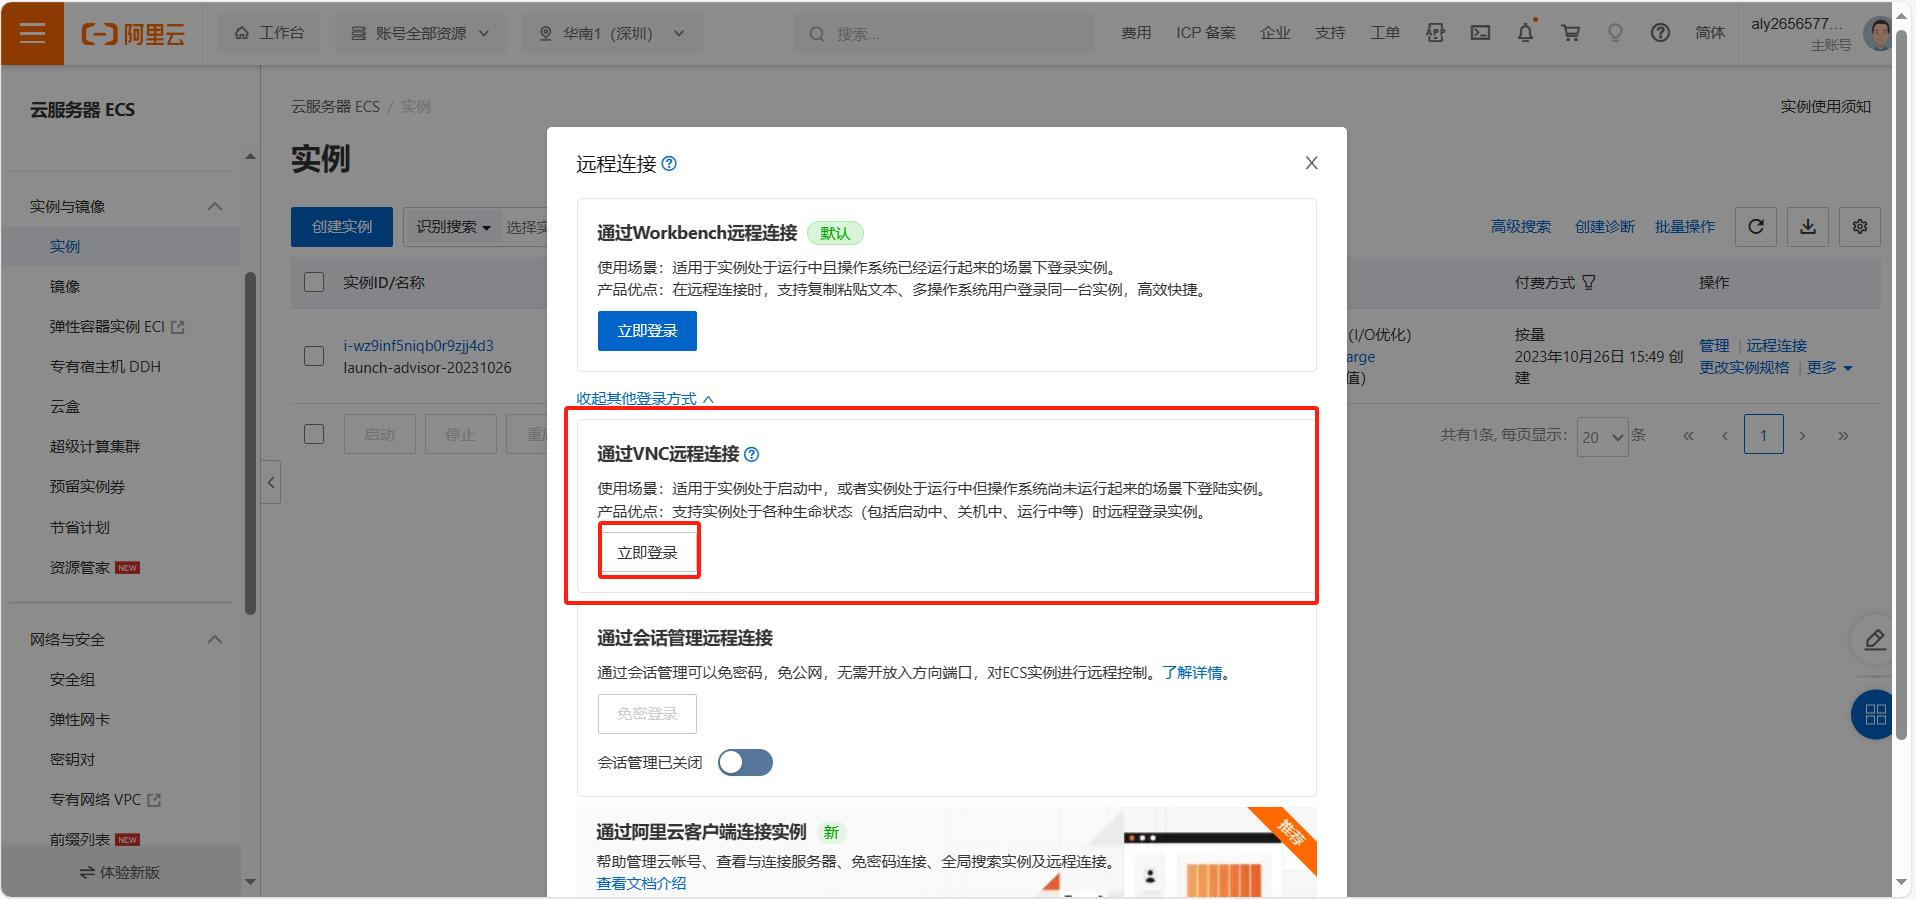Image resolution: width=1916 pixels, height=899 pixels.
Task: Click help icon next to 远程连接 title
Action: pyautogui.click(x=669, y=164)
